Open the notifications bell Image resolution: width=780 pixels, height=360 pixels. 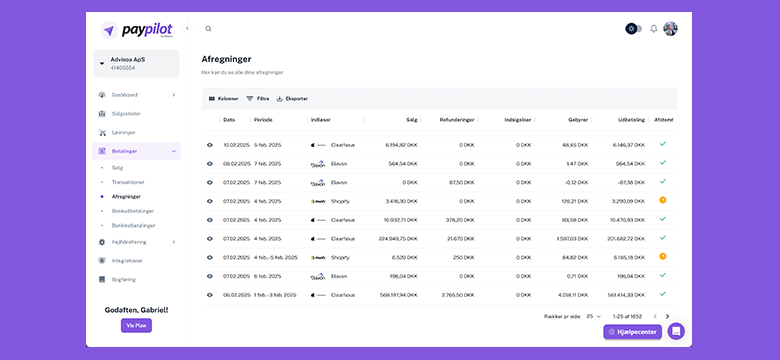(654, 29)
